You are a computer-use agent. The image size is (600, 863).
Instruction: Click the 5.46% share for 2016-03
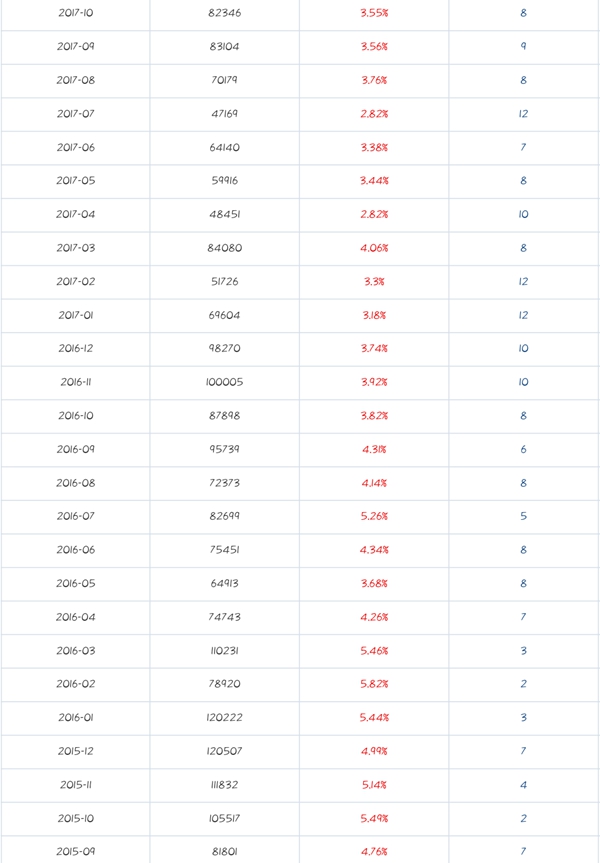[x=374, y=650]
